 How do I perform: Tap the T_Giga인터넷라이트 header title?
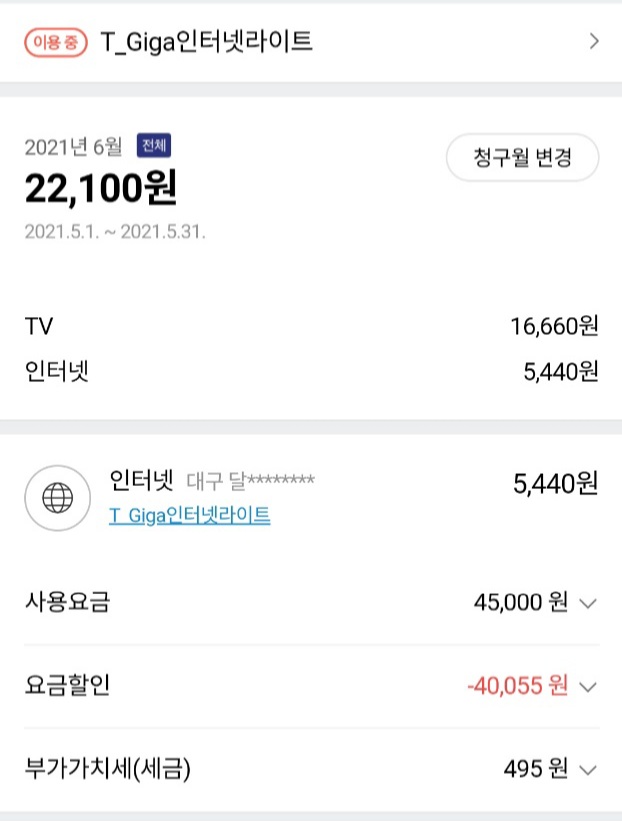pyautogui.click(x=207, y=42)
